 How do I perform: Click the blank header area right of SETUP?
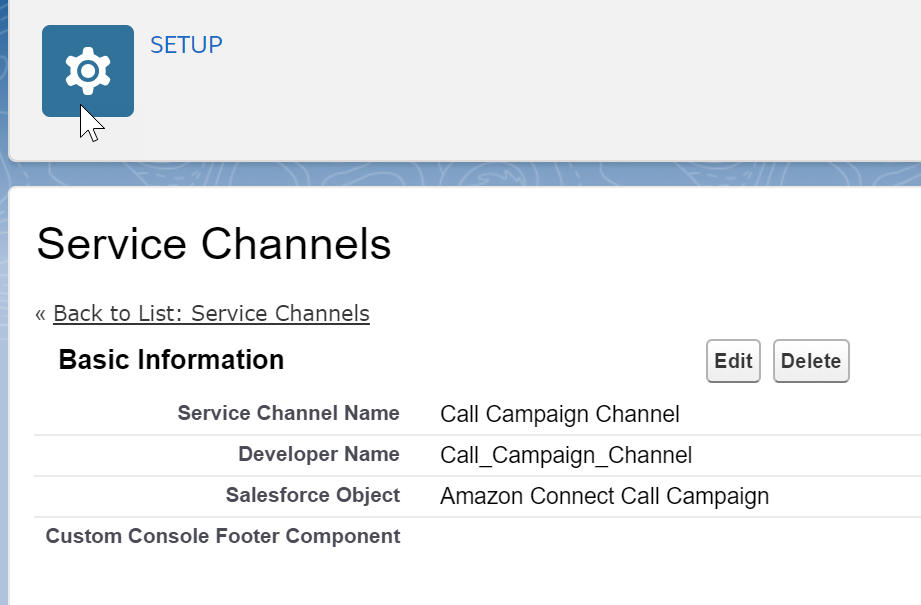[x=570, y=79]
